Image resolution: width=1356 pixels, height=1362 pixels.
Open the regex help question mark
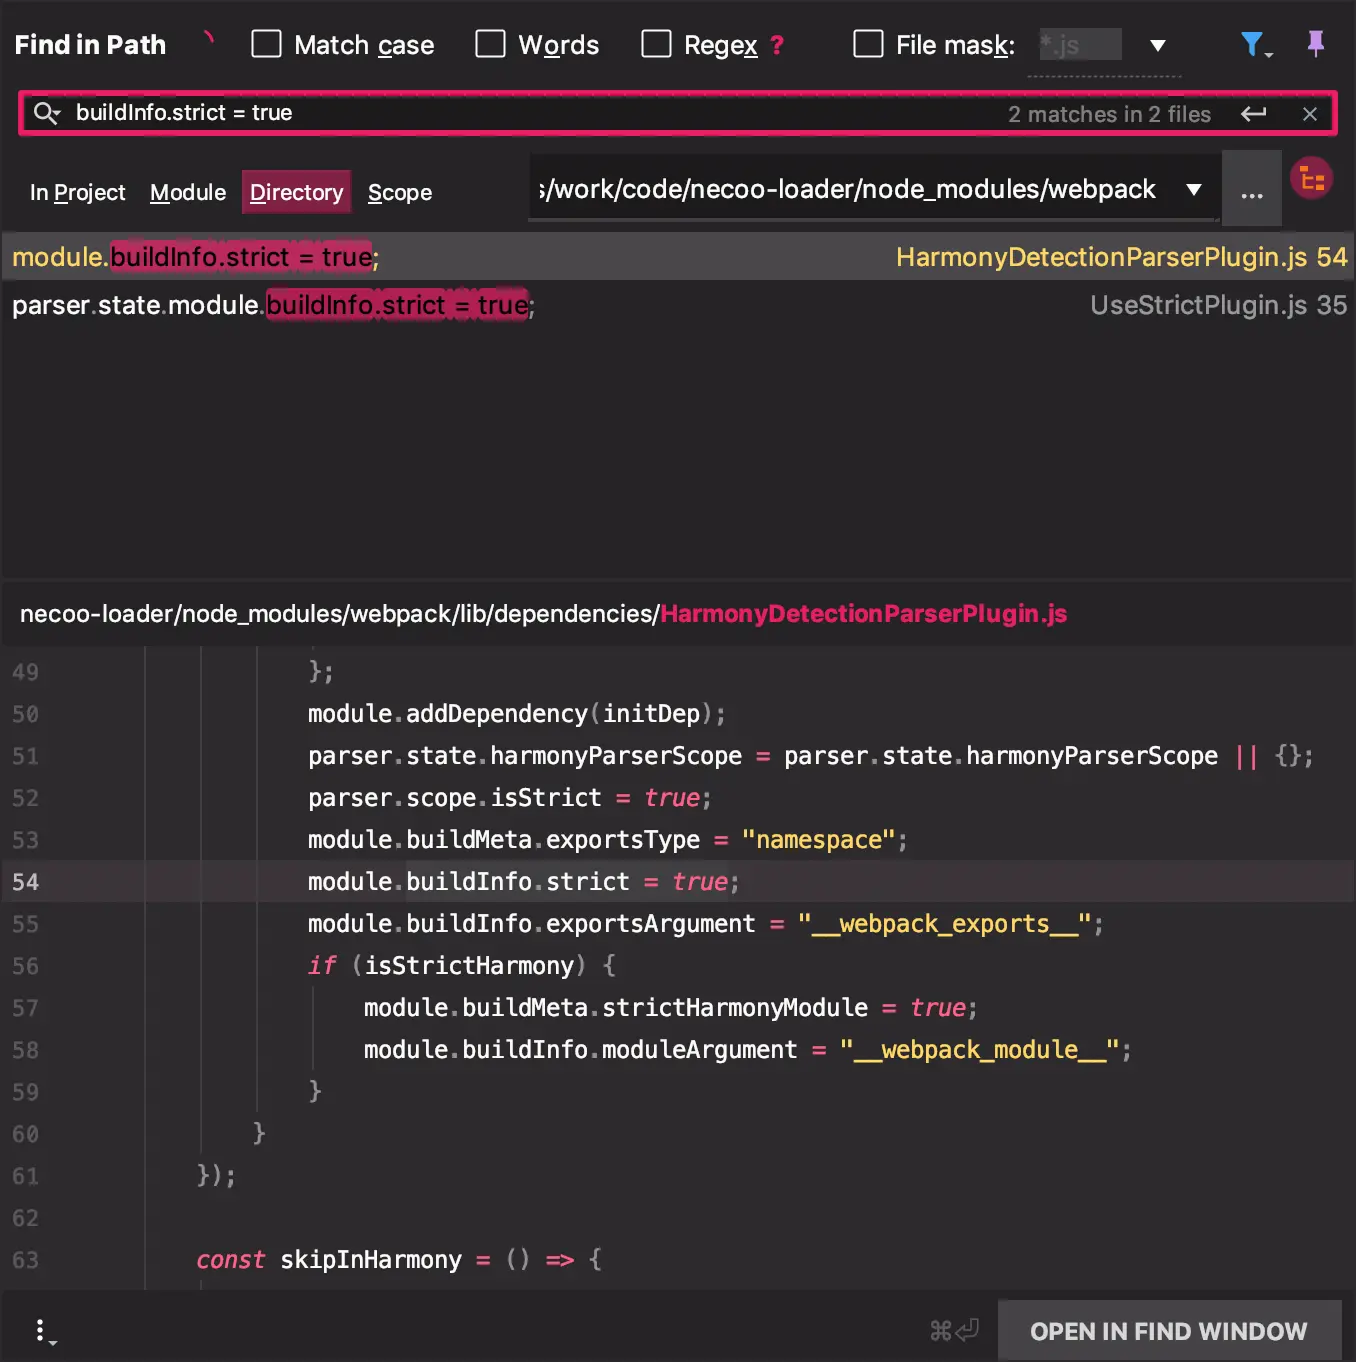(777, 45)
